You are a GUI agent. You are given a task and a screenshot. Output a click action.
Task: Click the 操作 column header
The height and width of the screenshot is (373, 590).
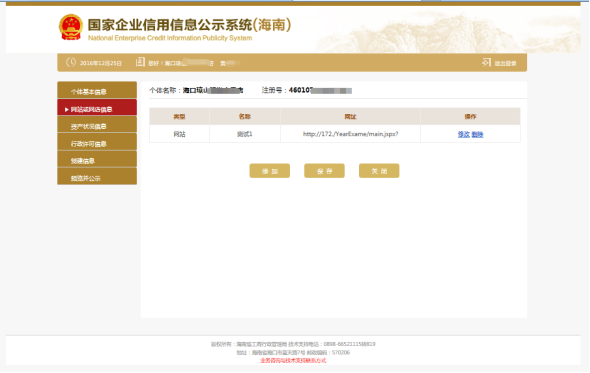coord(470,117)
